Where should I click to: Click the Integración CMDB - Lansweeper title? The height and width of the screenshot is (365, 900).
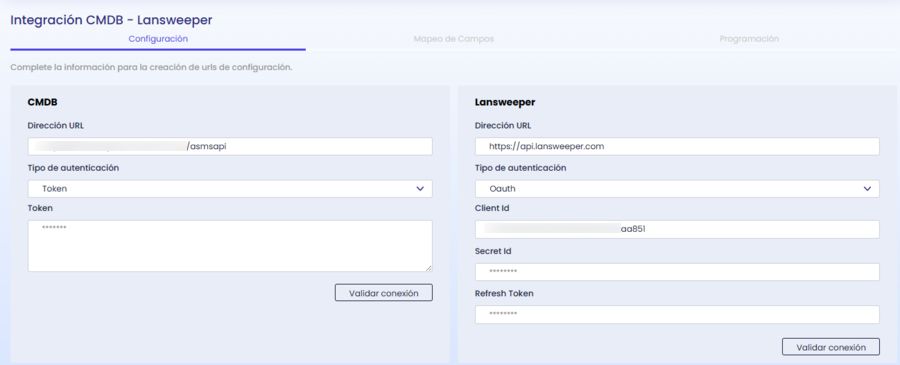pos(111,20)
